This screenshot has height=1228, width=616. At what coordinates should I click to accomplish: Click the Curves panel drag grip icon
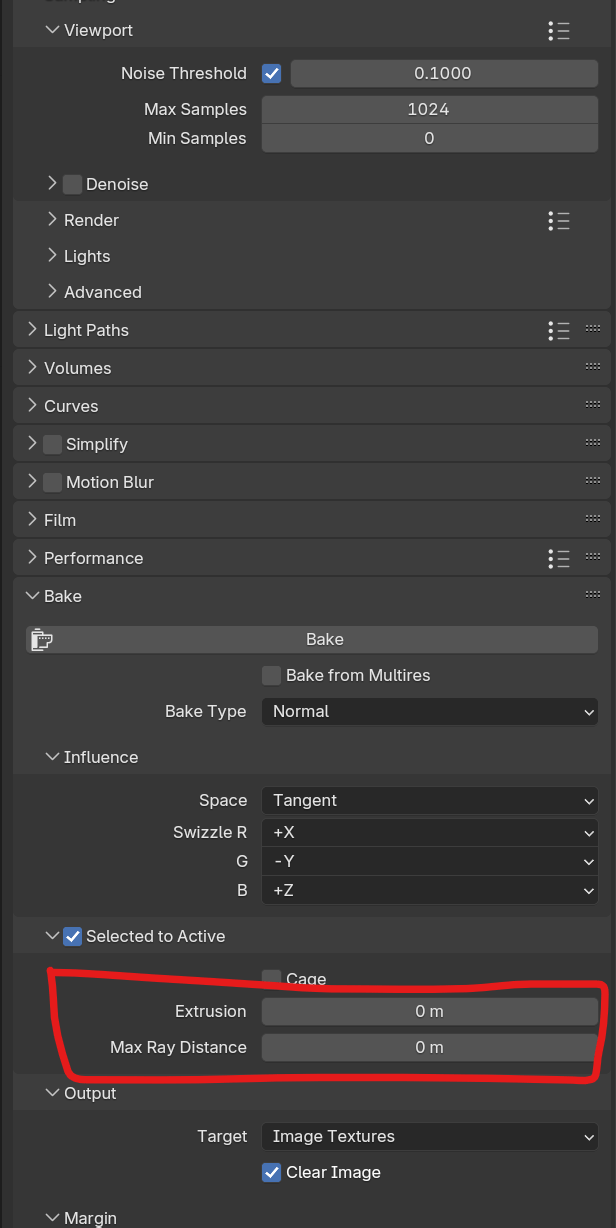click(593, 406)
